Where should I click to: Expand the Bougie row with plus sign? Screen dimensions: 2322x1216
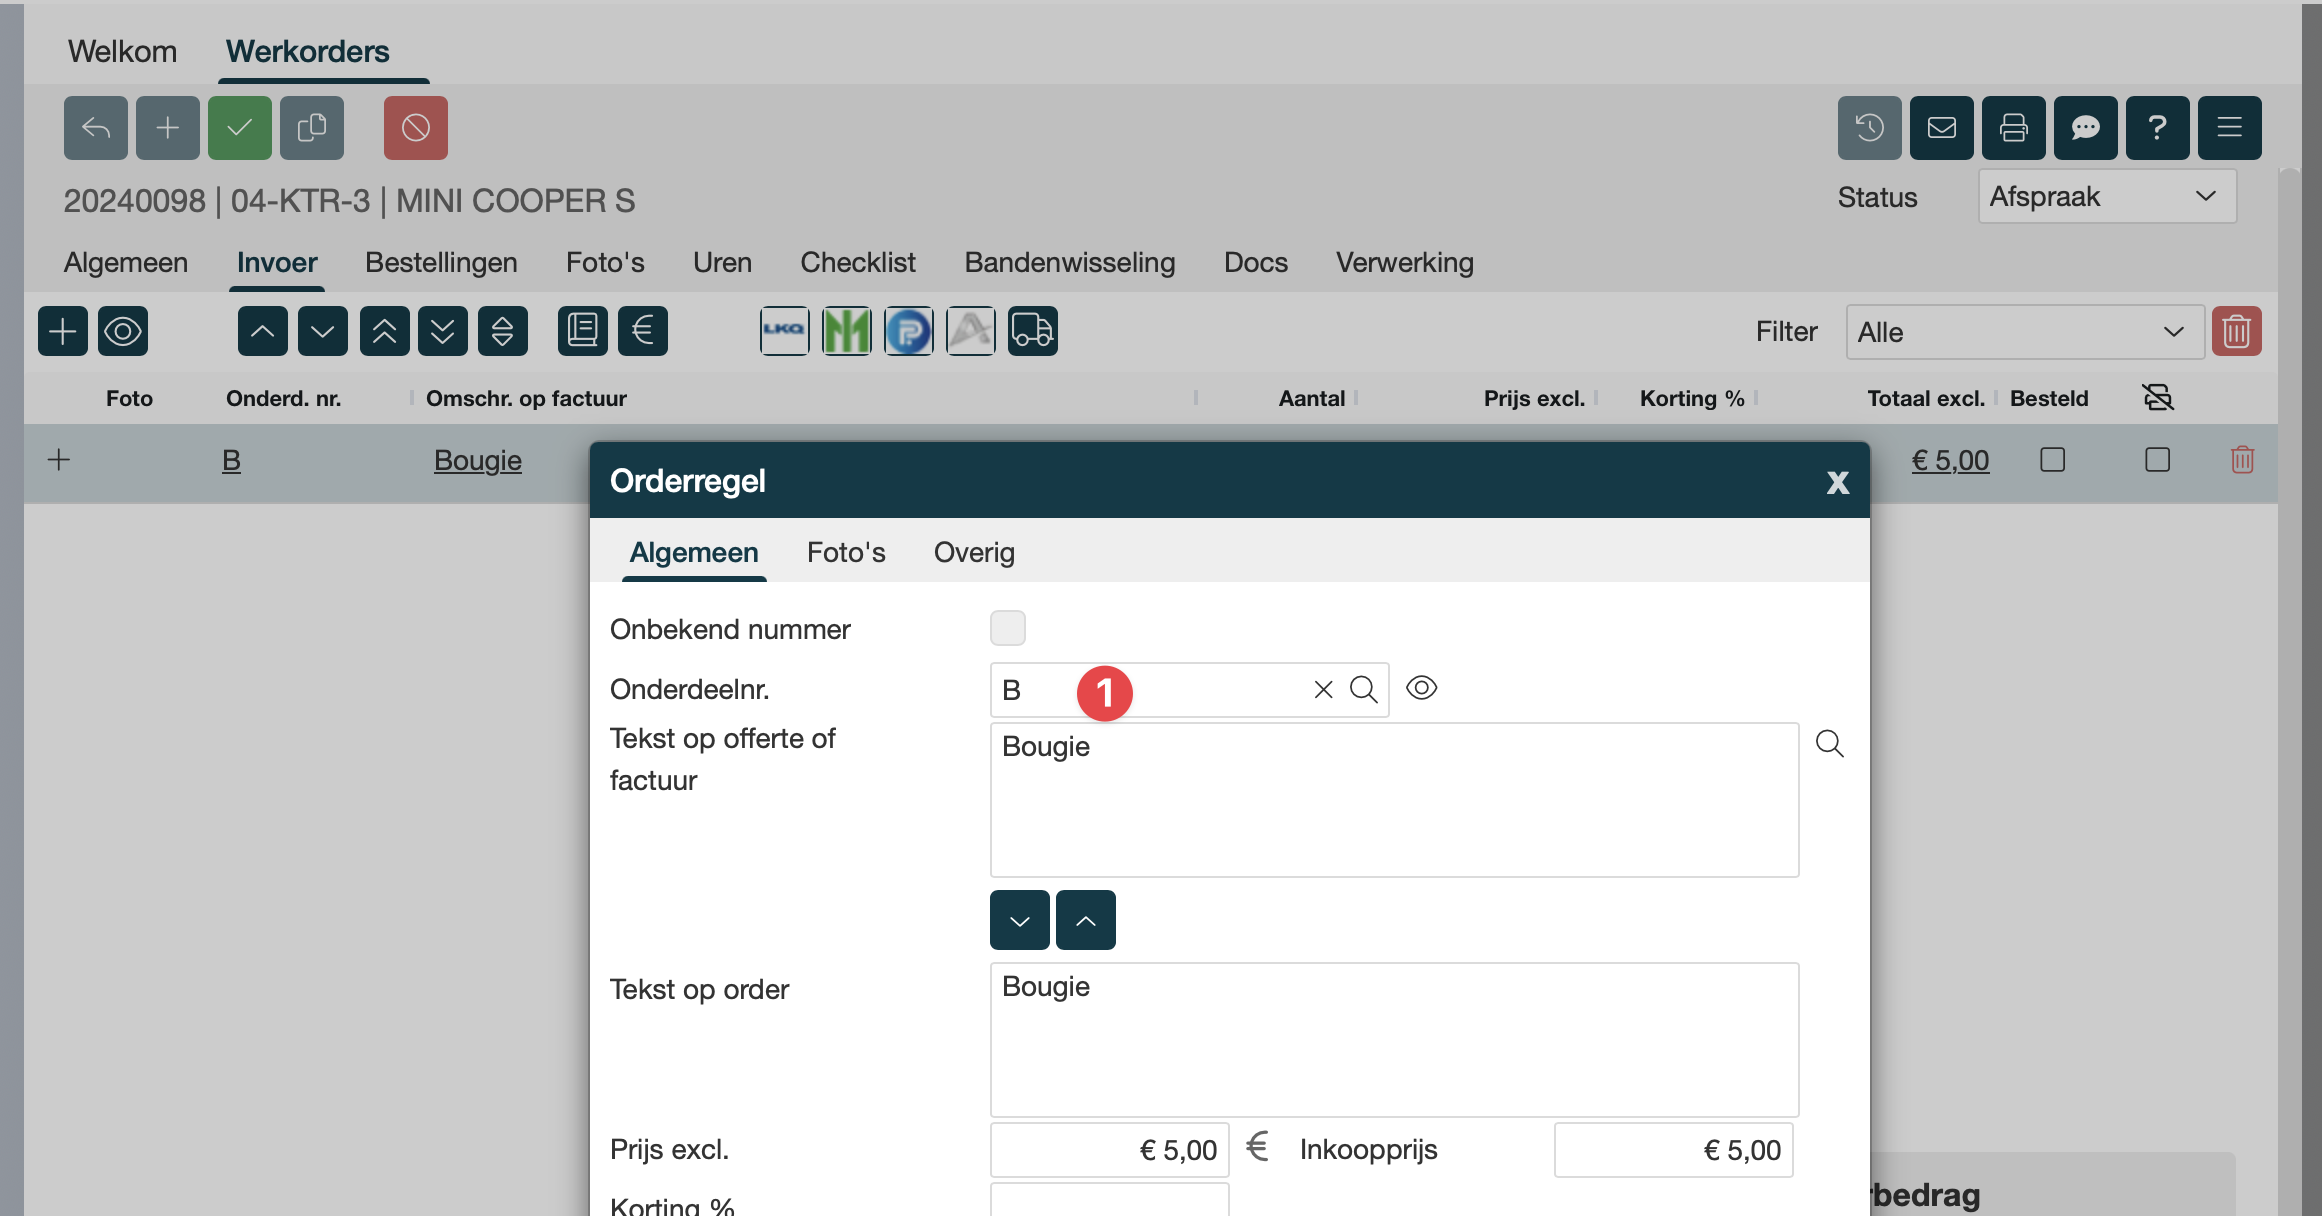tap(59, 460)
